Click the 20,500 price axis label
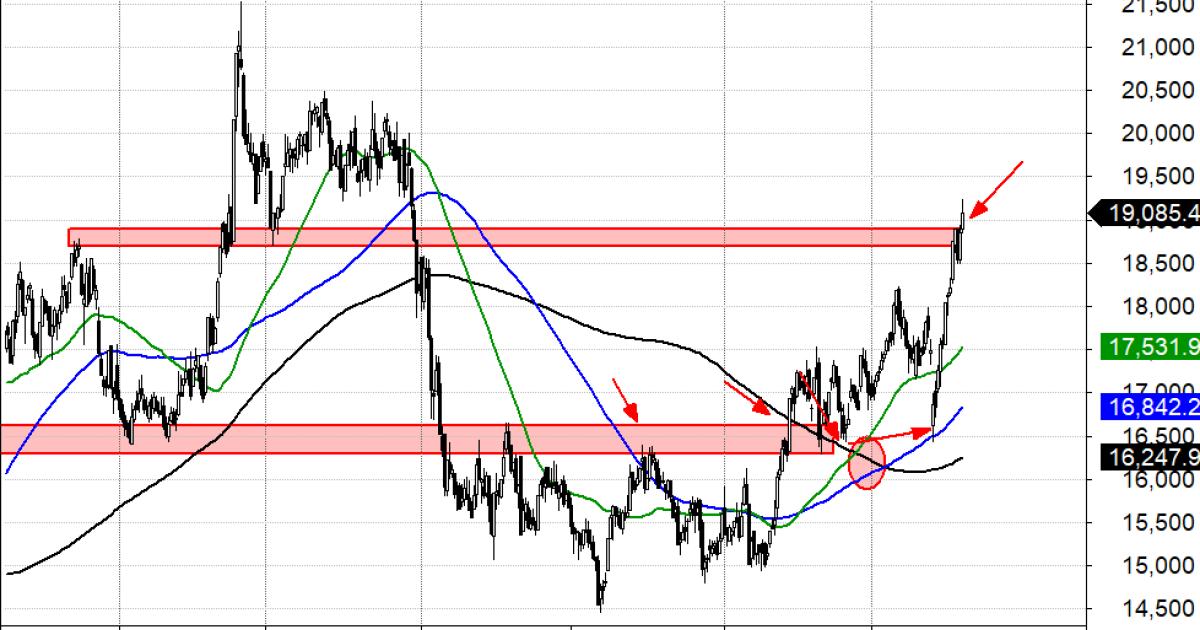This screenshot has height=630, width=1200. 1157,91
